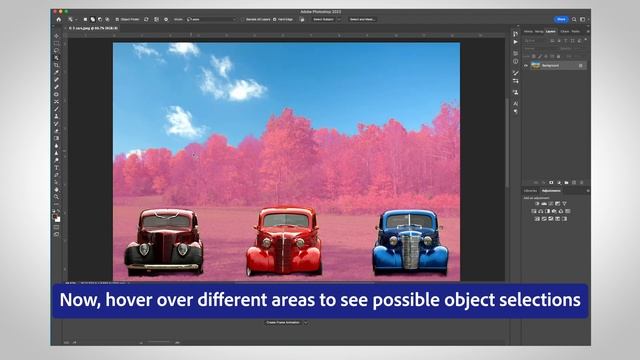Click the foreground color swatch
The width and height of the screenshot is (640, 360).
click(55, 217)
